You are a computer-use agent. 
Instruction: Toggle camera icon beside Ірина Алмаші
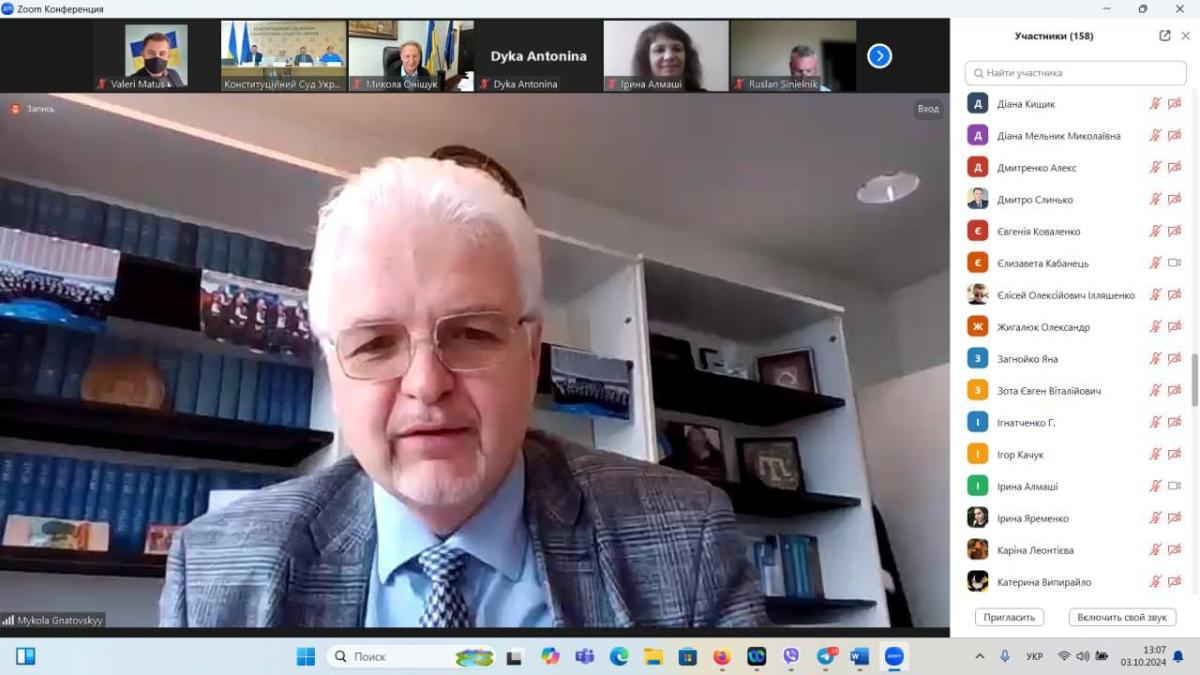(x=1174, y=486)
